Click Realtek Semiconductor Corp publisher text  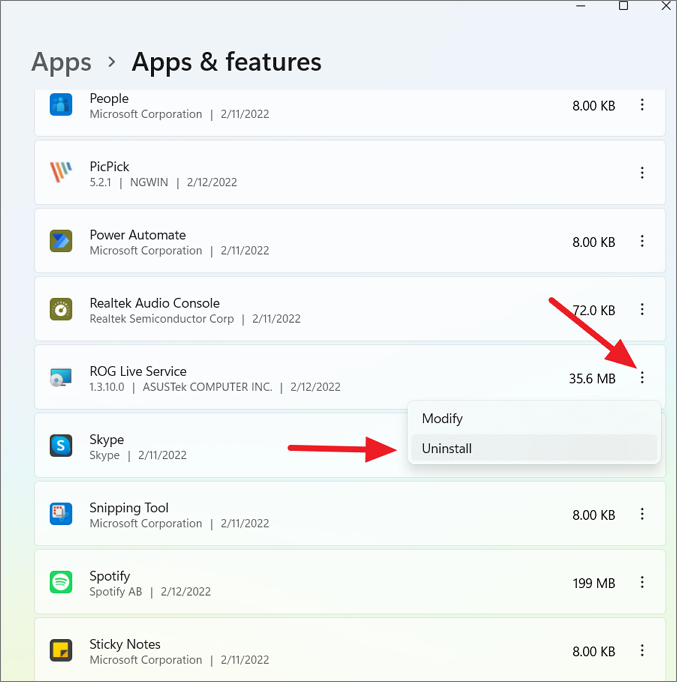[x=162, y=319]
